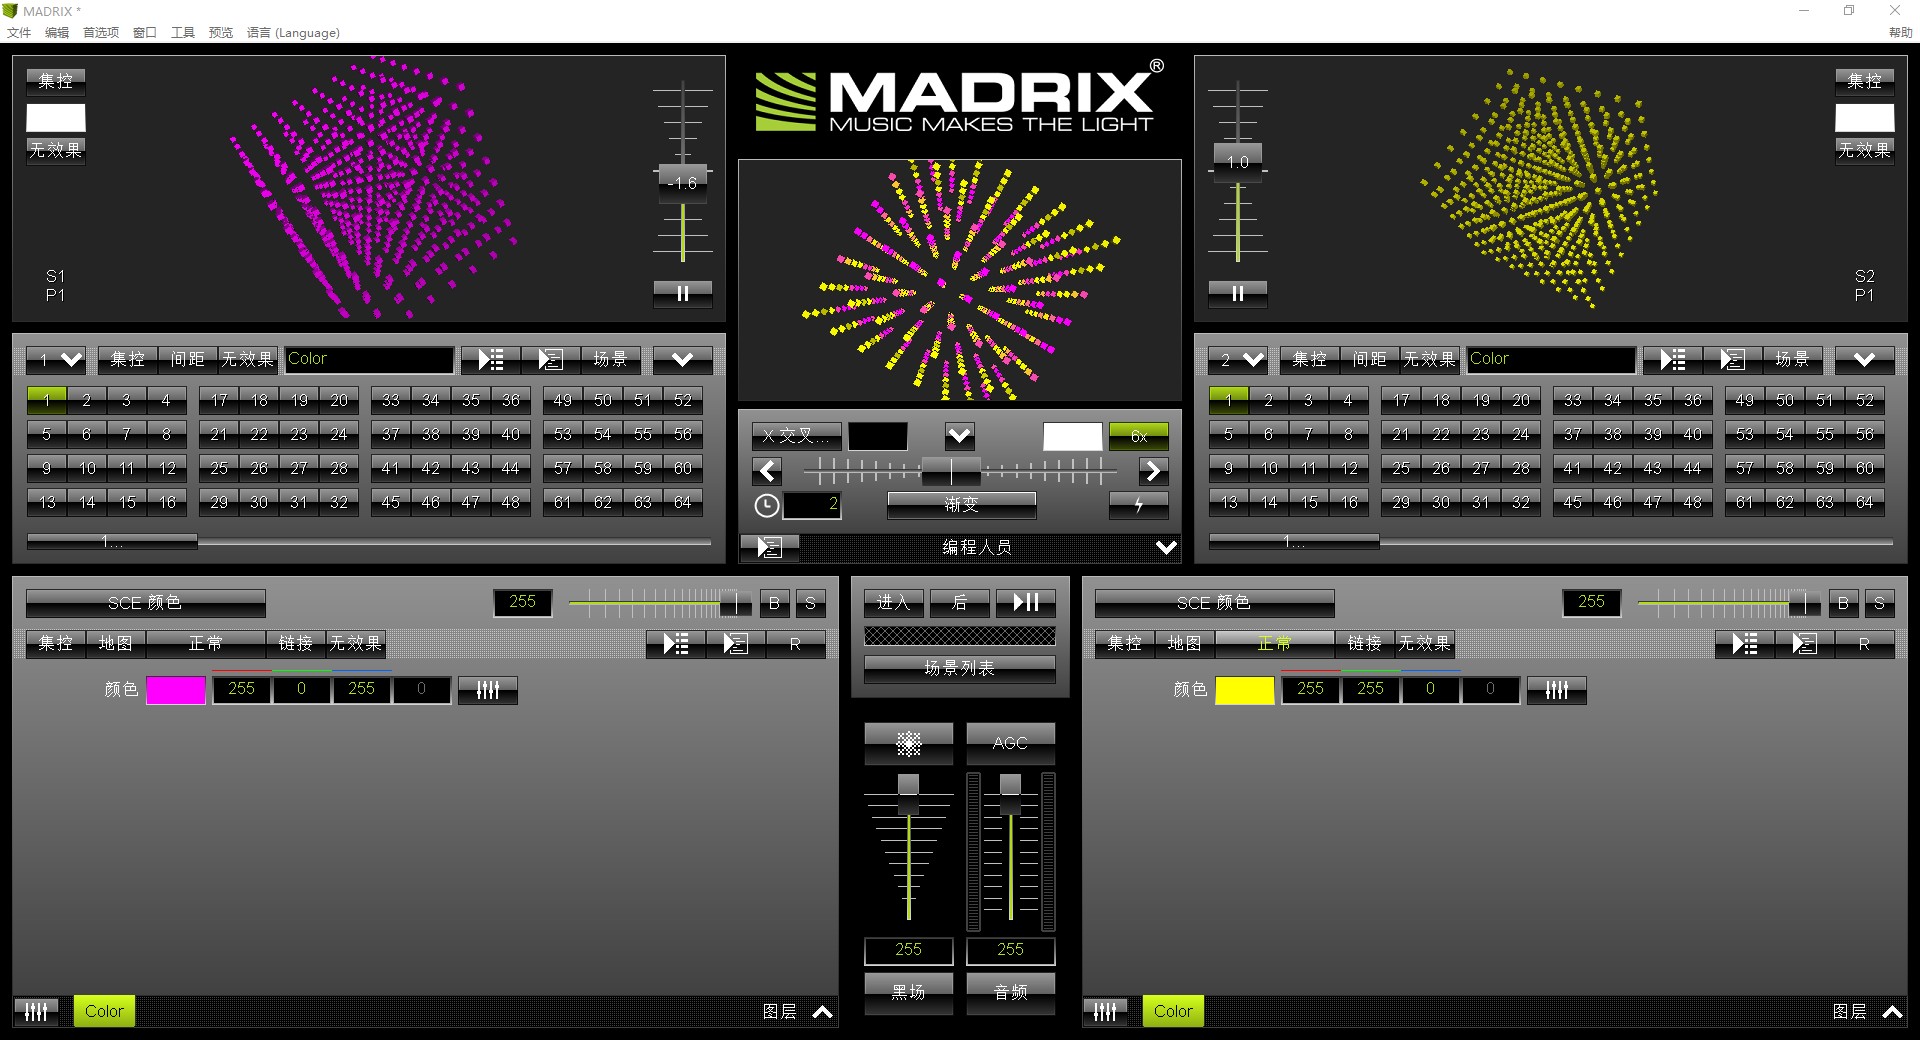1920x1040 pixels.
Task: Click the play/pause icon next to 后
Action: pos(1026,602)
